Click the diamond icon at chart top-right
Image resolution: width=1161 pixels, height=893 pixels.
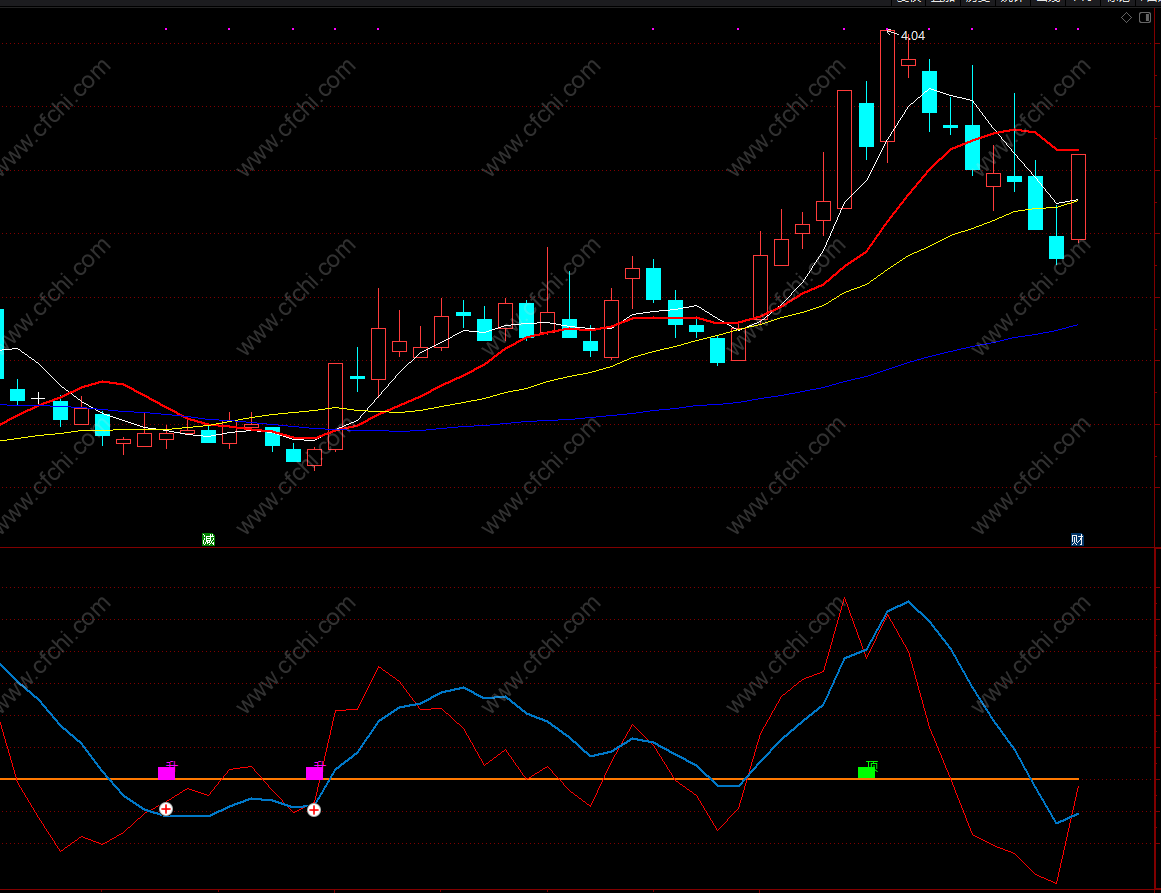point(1126,18)
